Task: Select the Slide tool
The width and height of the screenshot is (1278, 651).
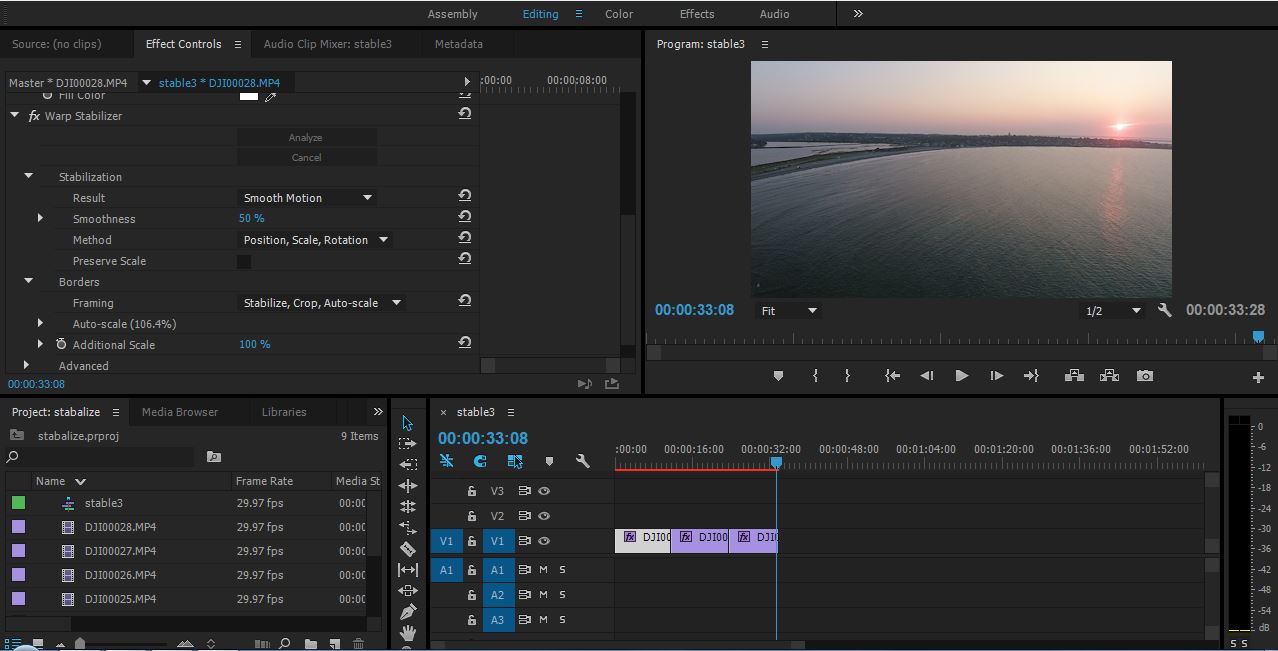Action: click(407, 591)
